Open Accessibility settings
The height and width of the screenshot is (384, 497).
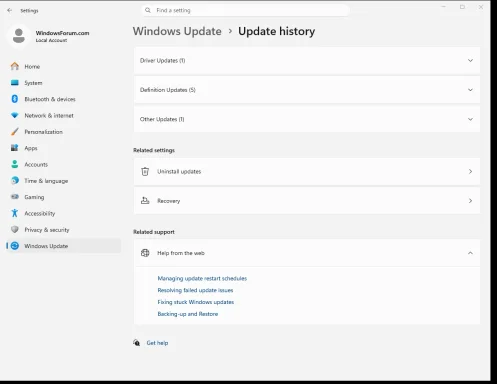pos(63,213)
